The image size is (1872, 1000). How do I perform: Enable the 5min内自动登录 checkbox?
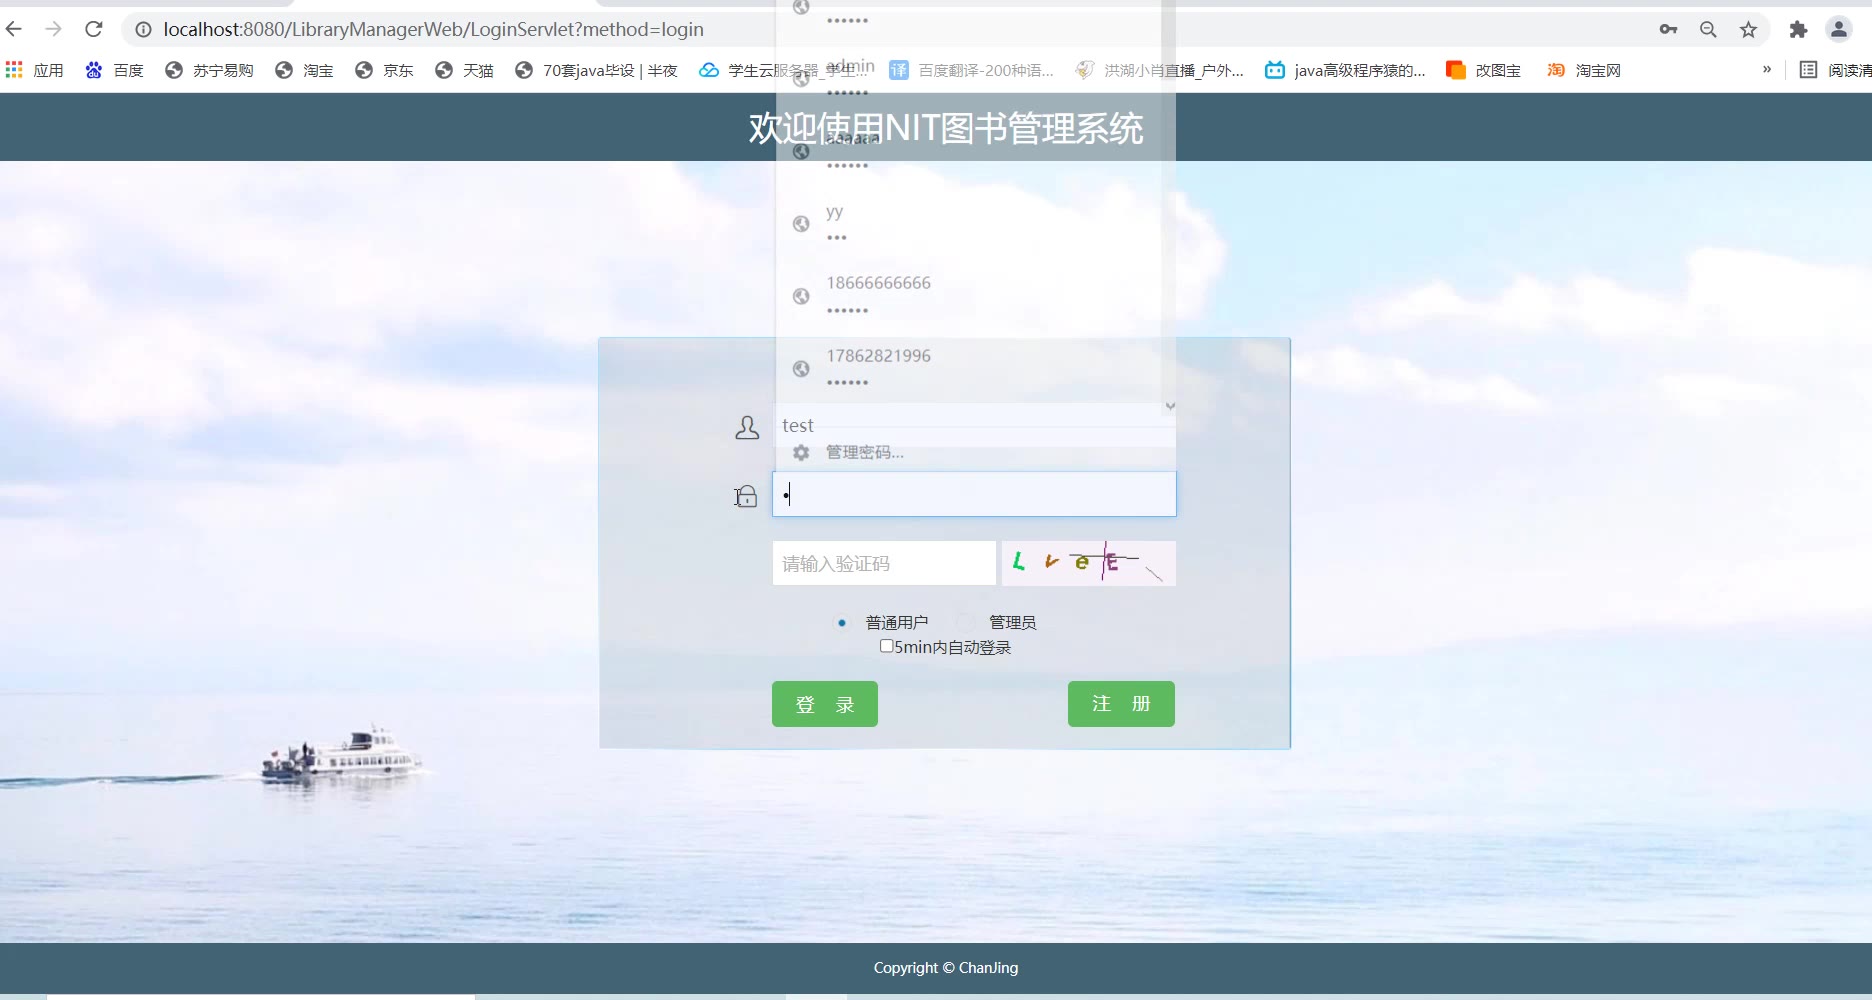(886, 646)
